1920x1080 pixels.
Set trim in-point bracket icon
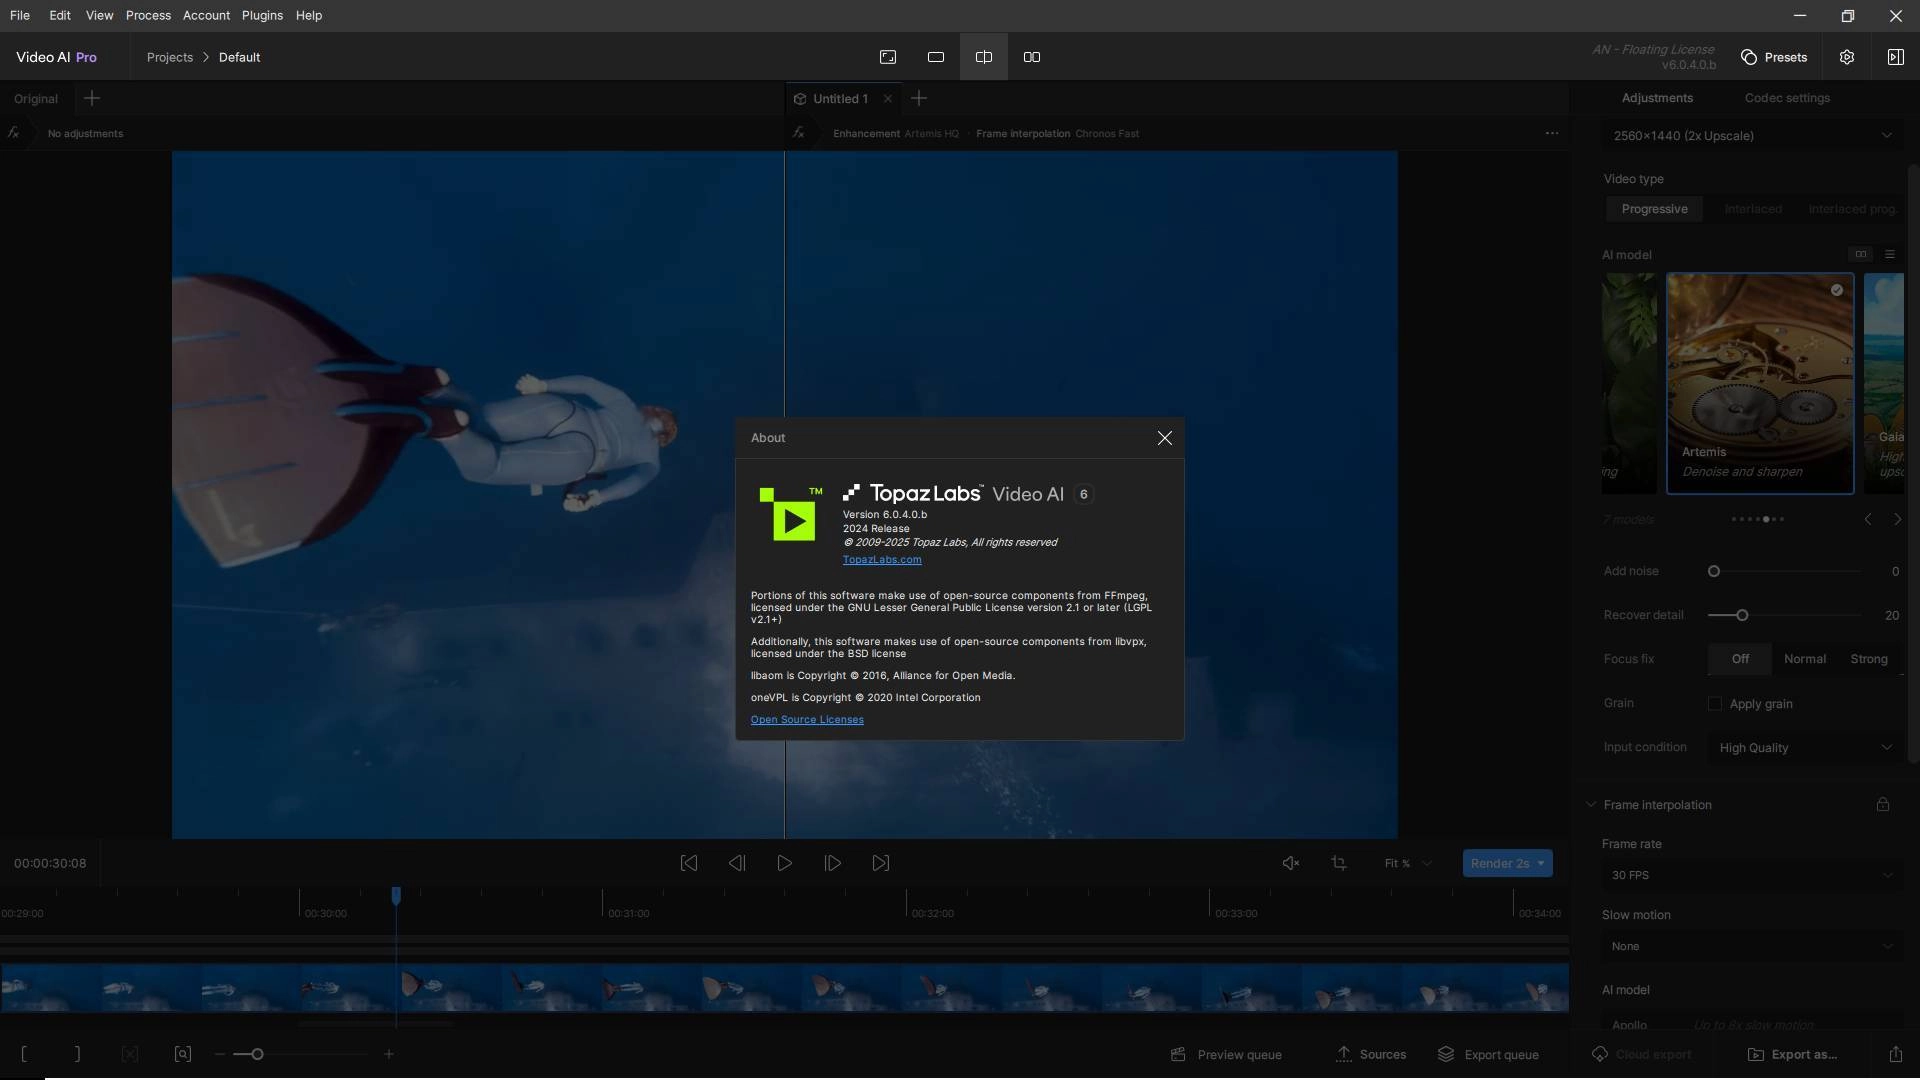tap(24, 1054)
